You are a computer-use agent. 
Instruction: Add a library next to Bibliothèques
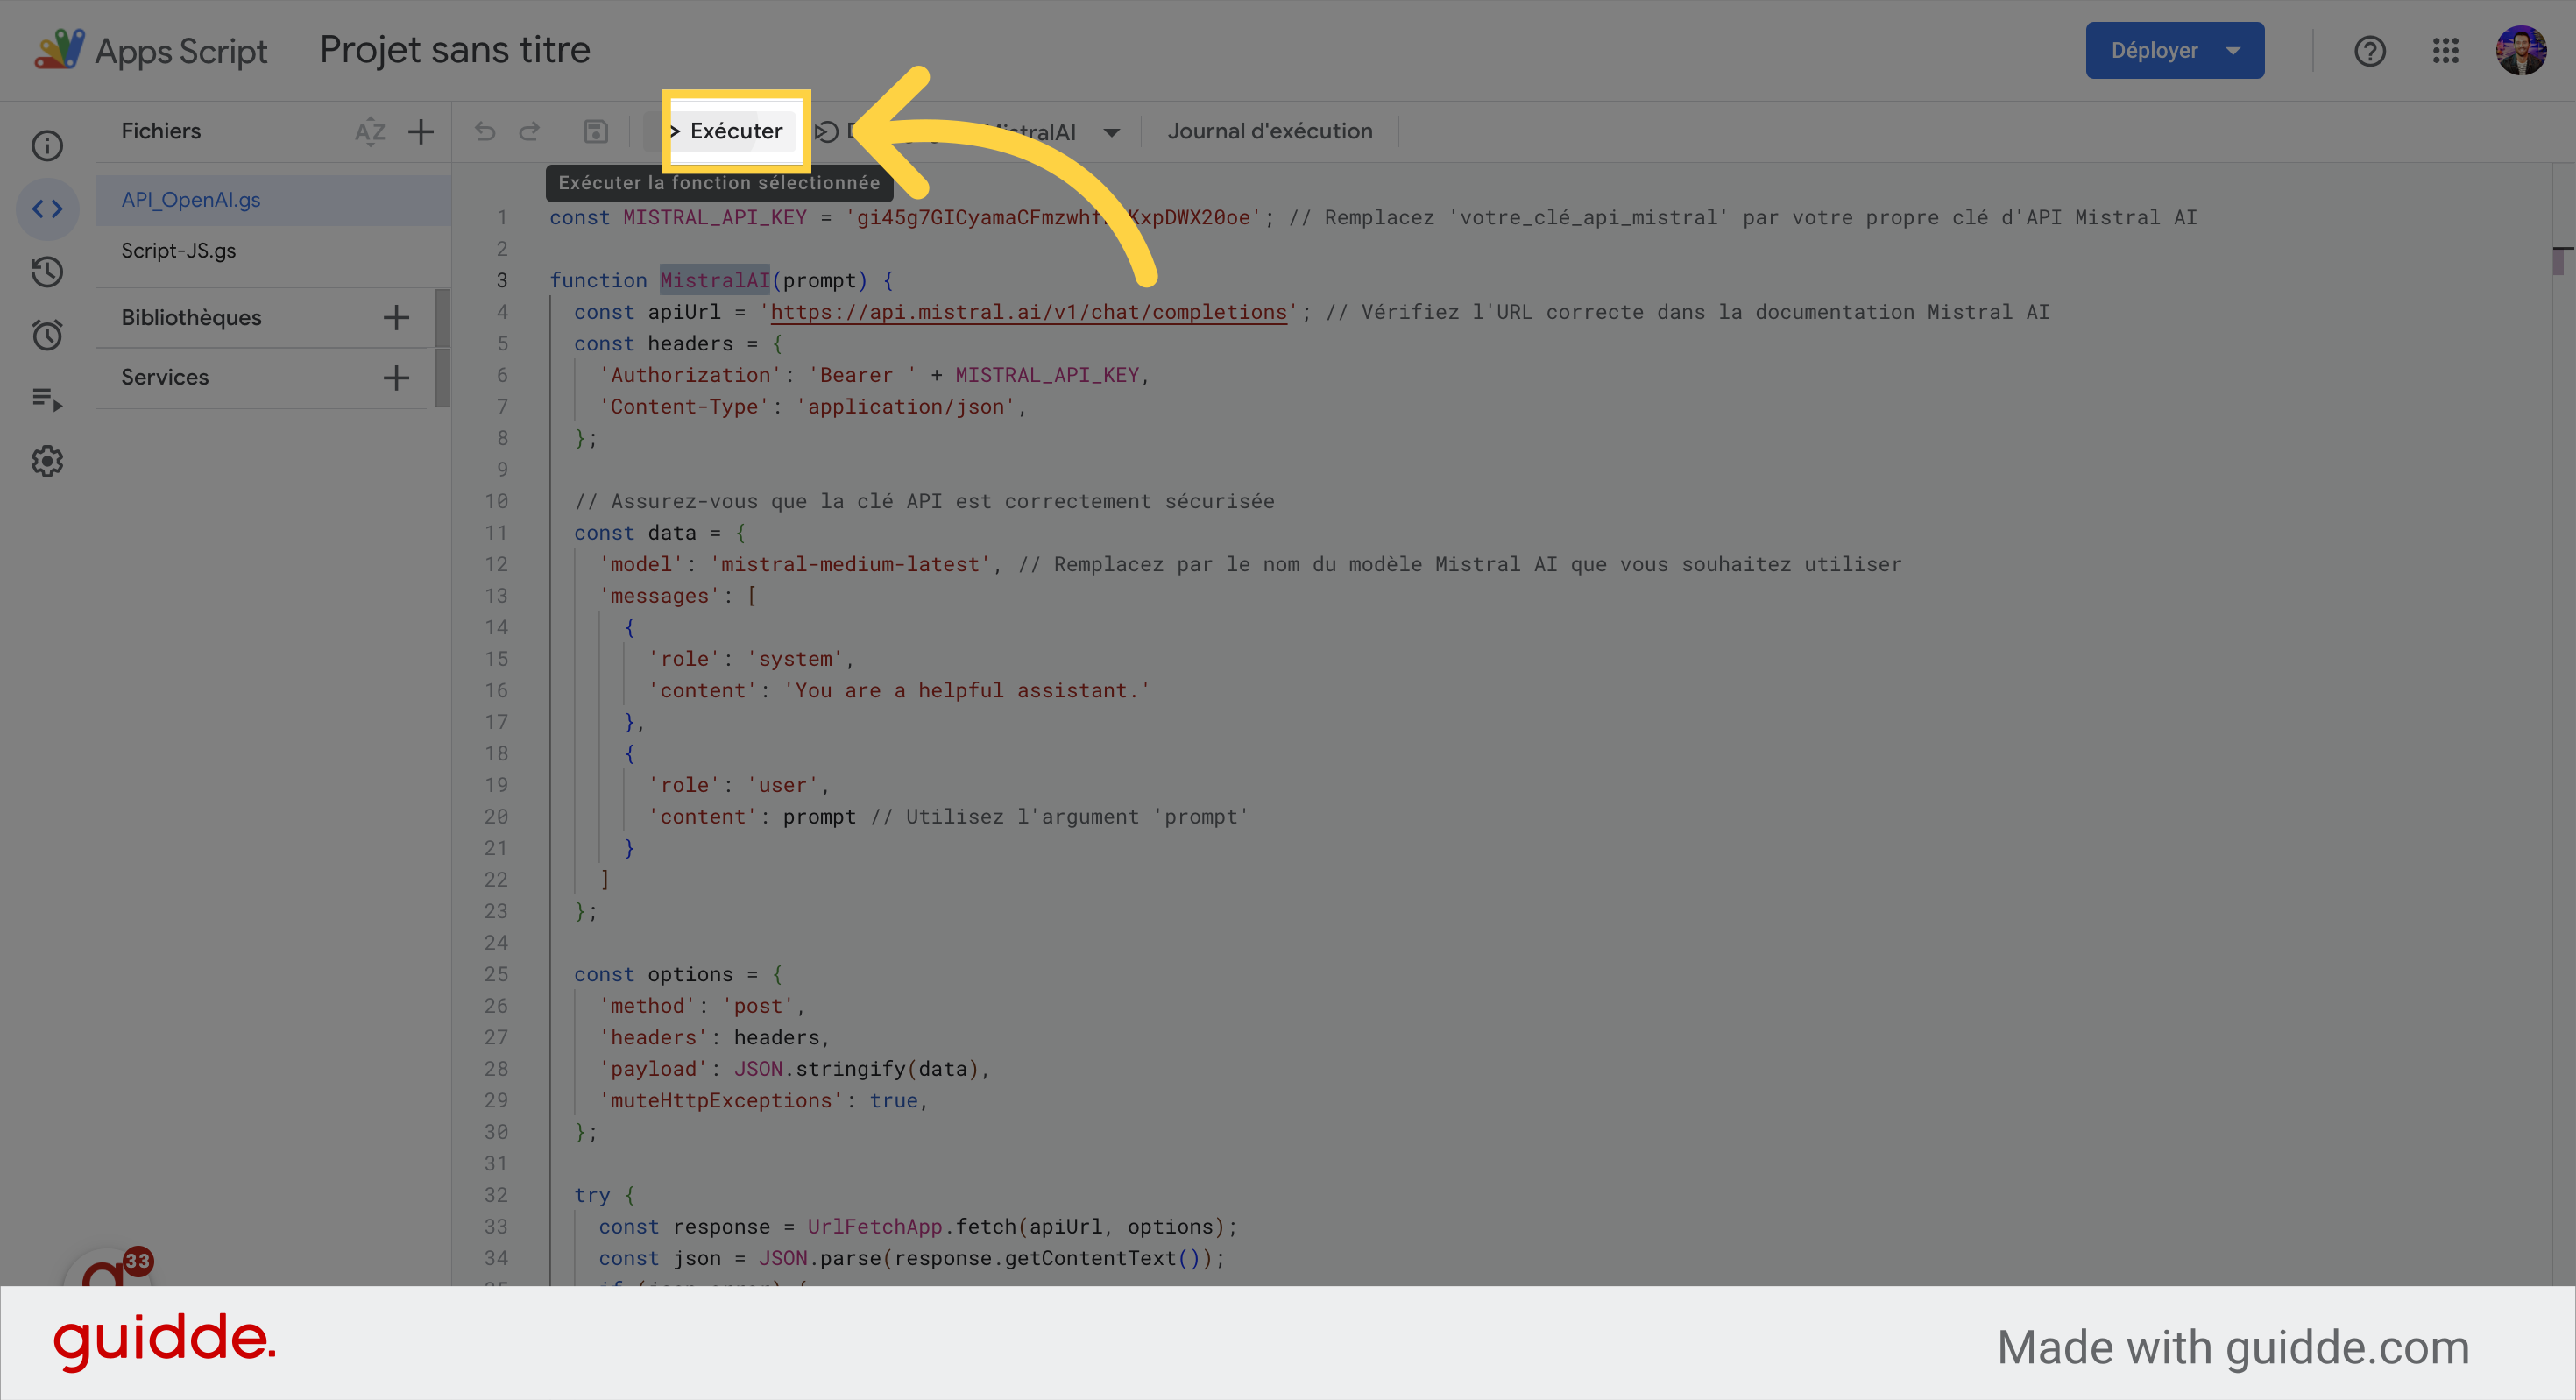click(x=396, y=318)
